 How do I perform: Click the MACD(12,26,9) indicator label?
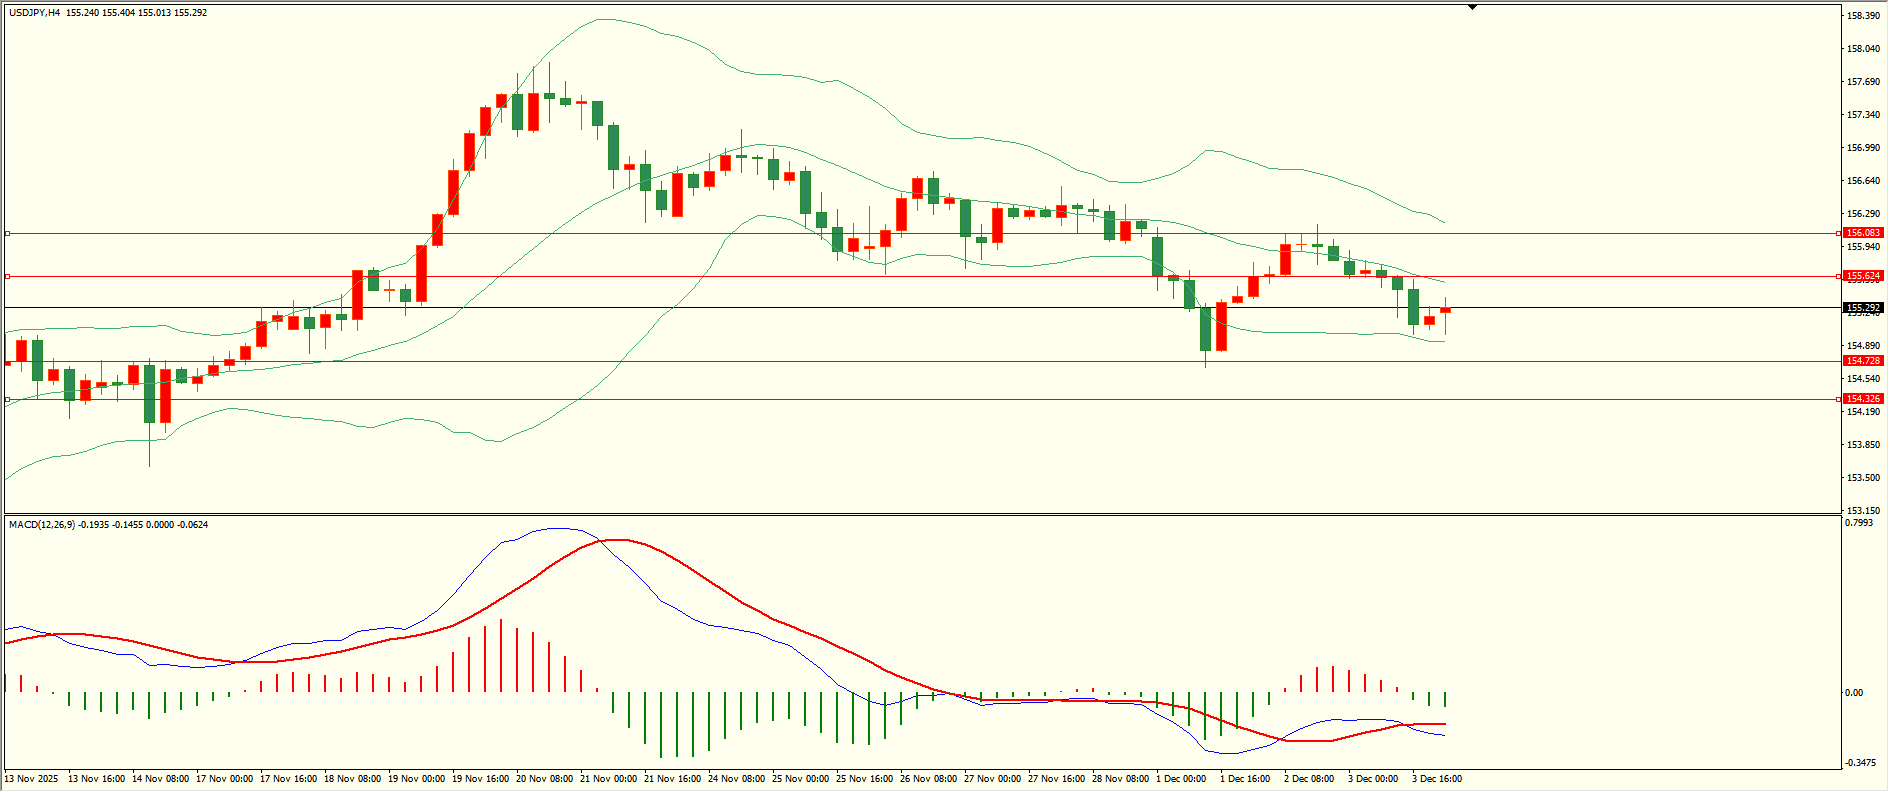click(x=41, y=525)
